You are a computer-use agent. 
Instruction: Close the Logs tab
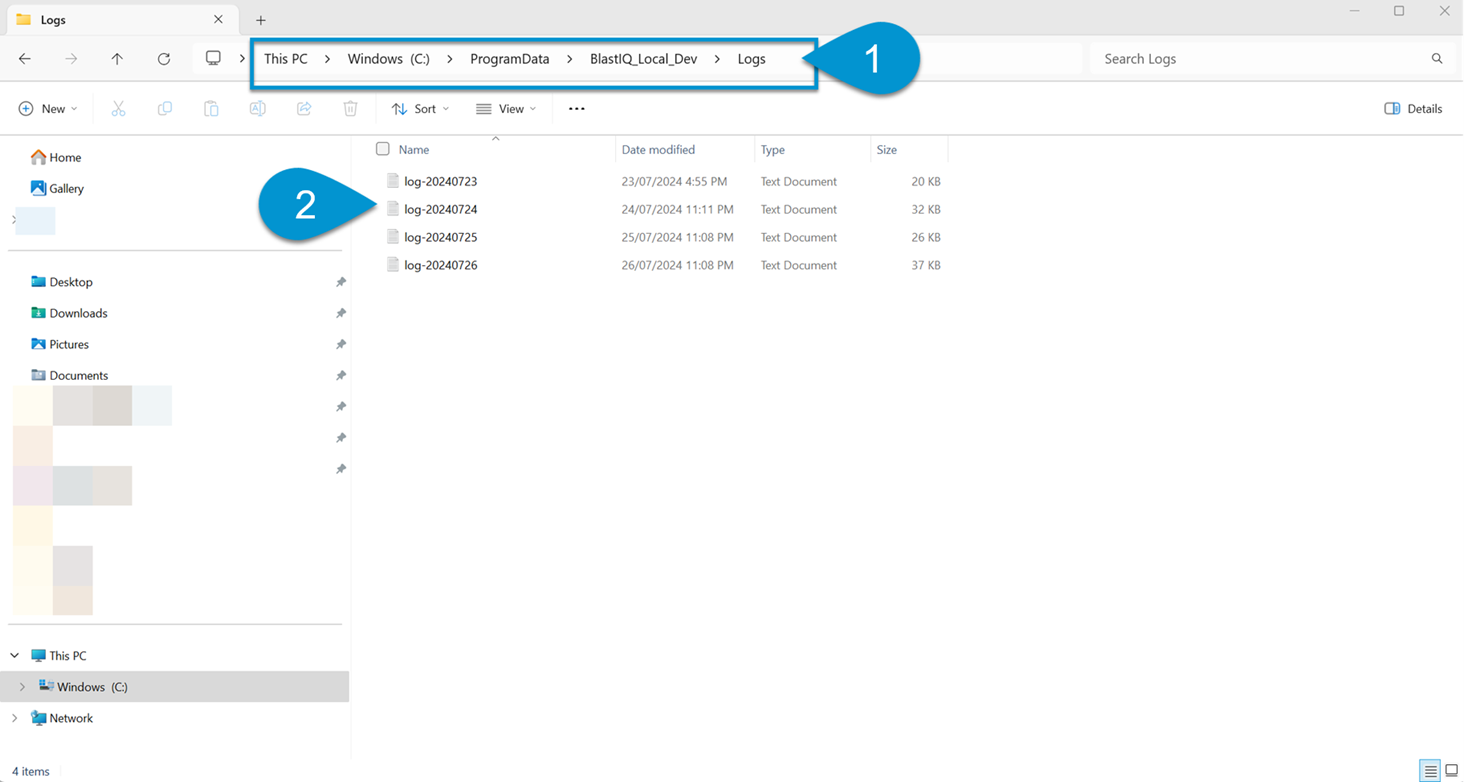218,20
